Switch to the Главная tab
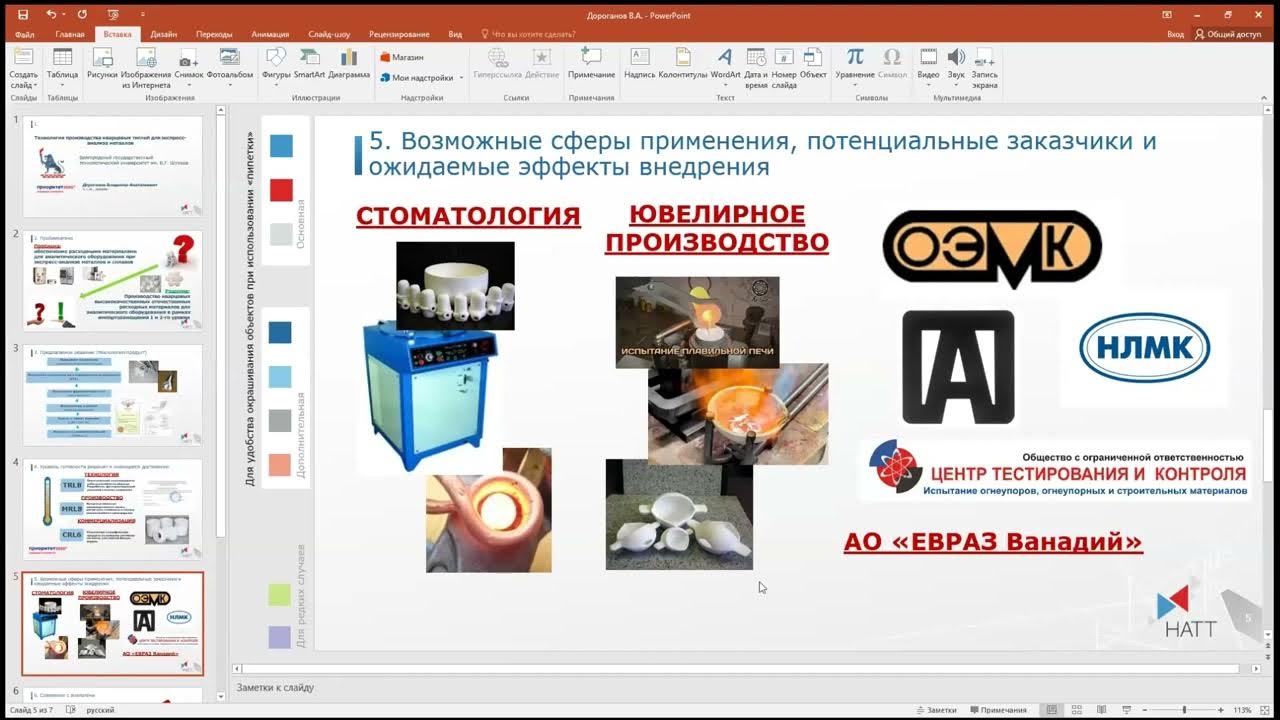This screenshot has width=1280, height=720. tap(70, 34)
